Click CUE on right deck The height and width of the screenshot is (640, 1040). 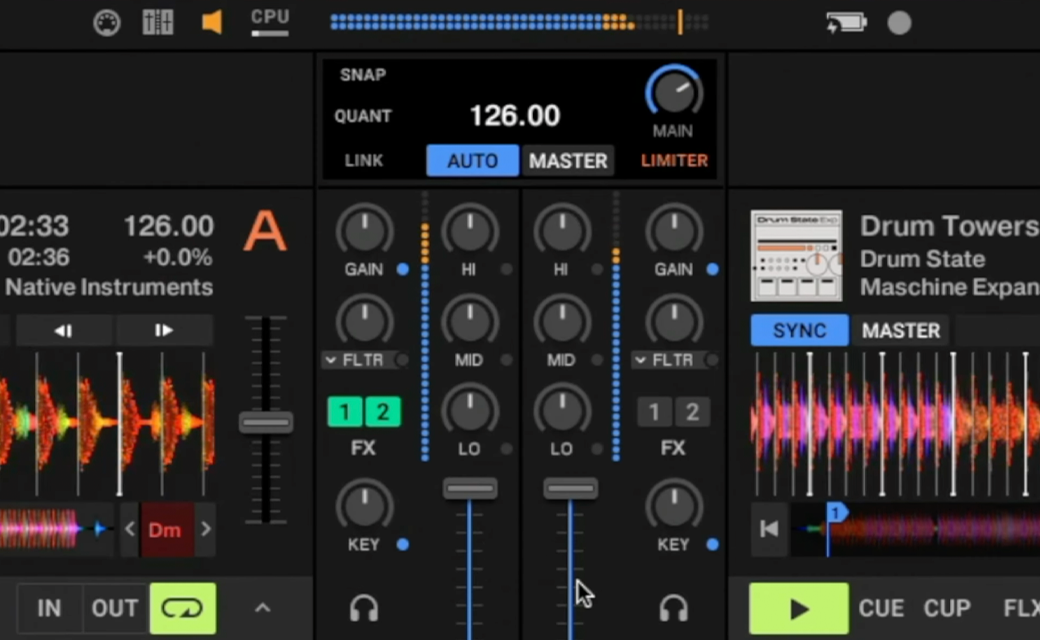tap(881, 608)
